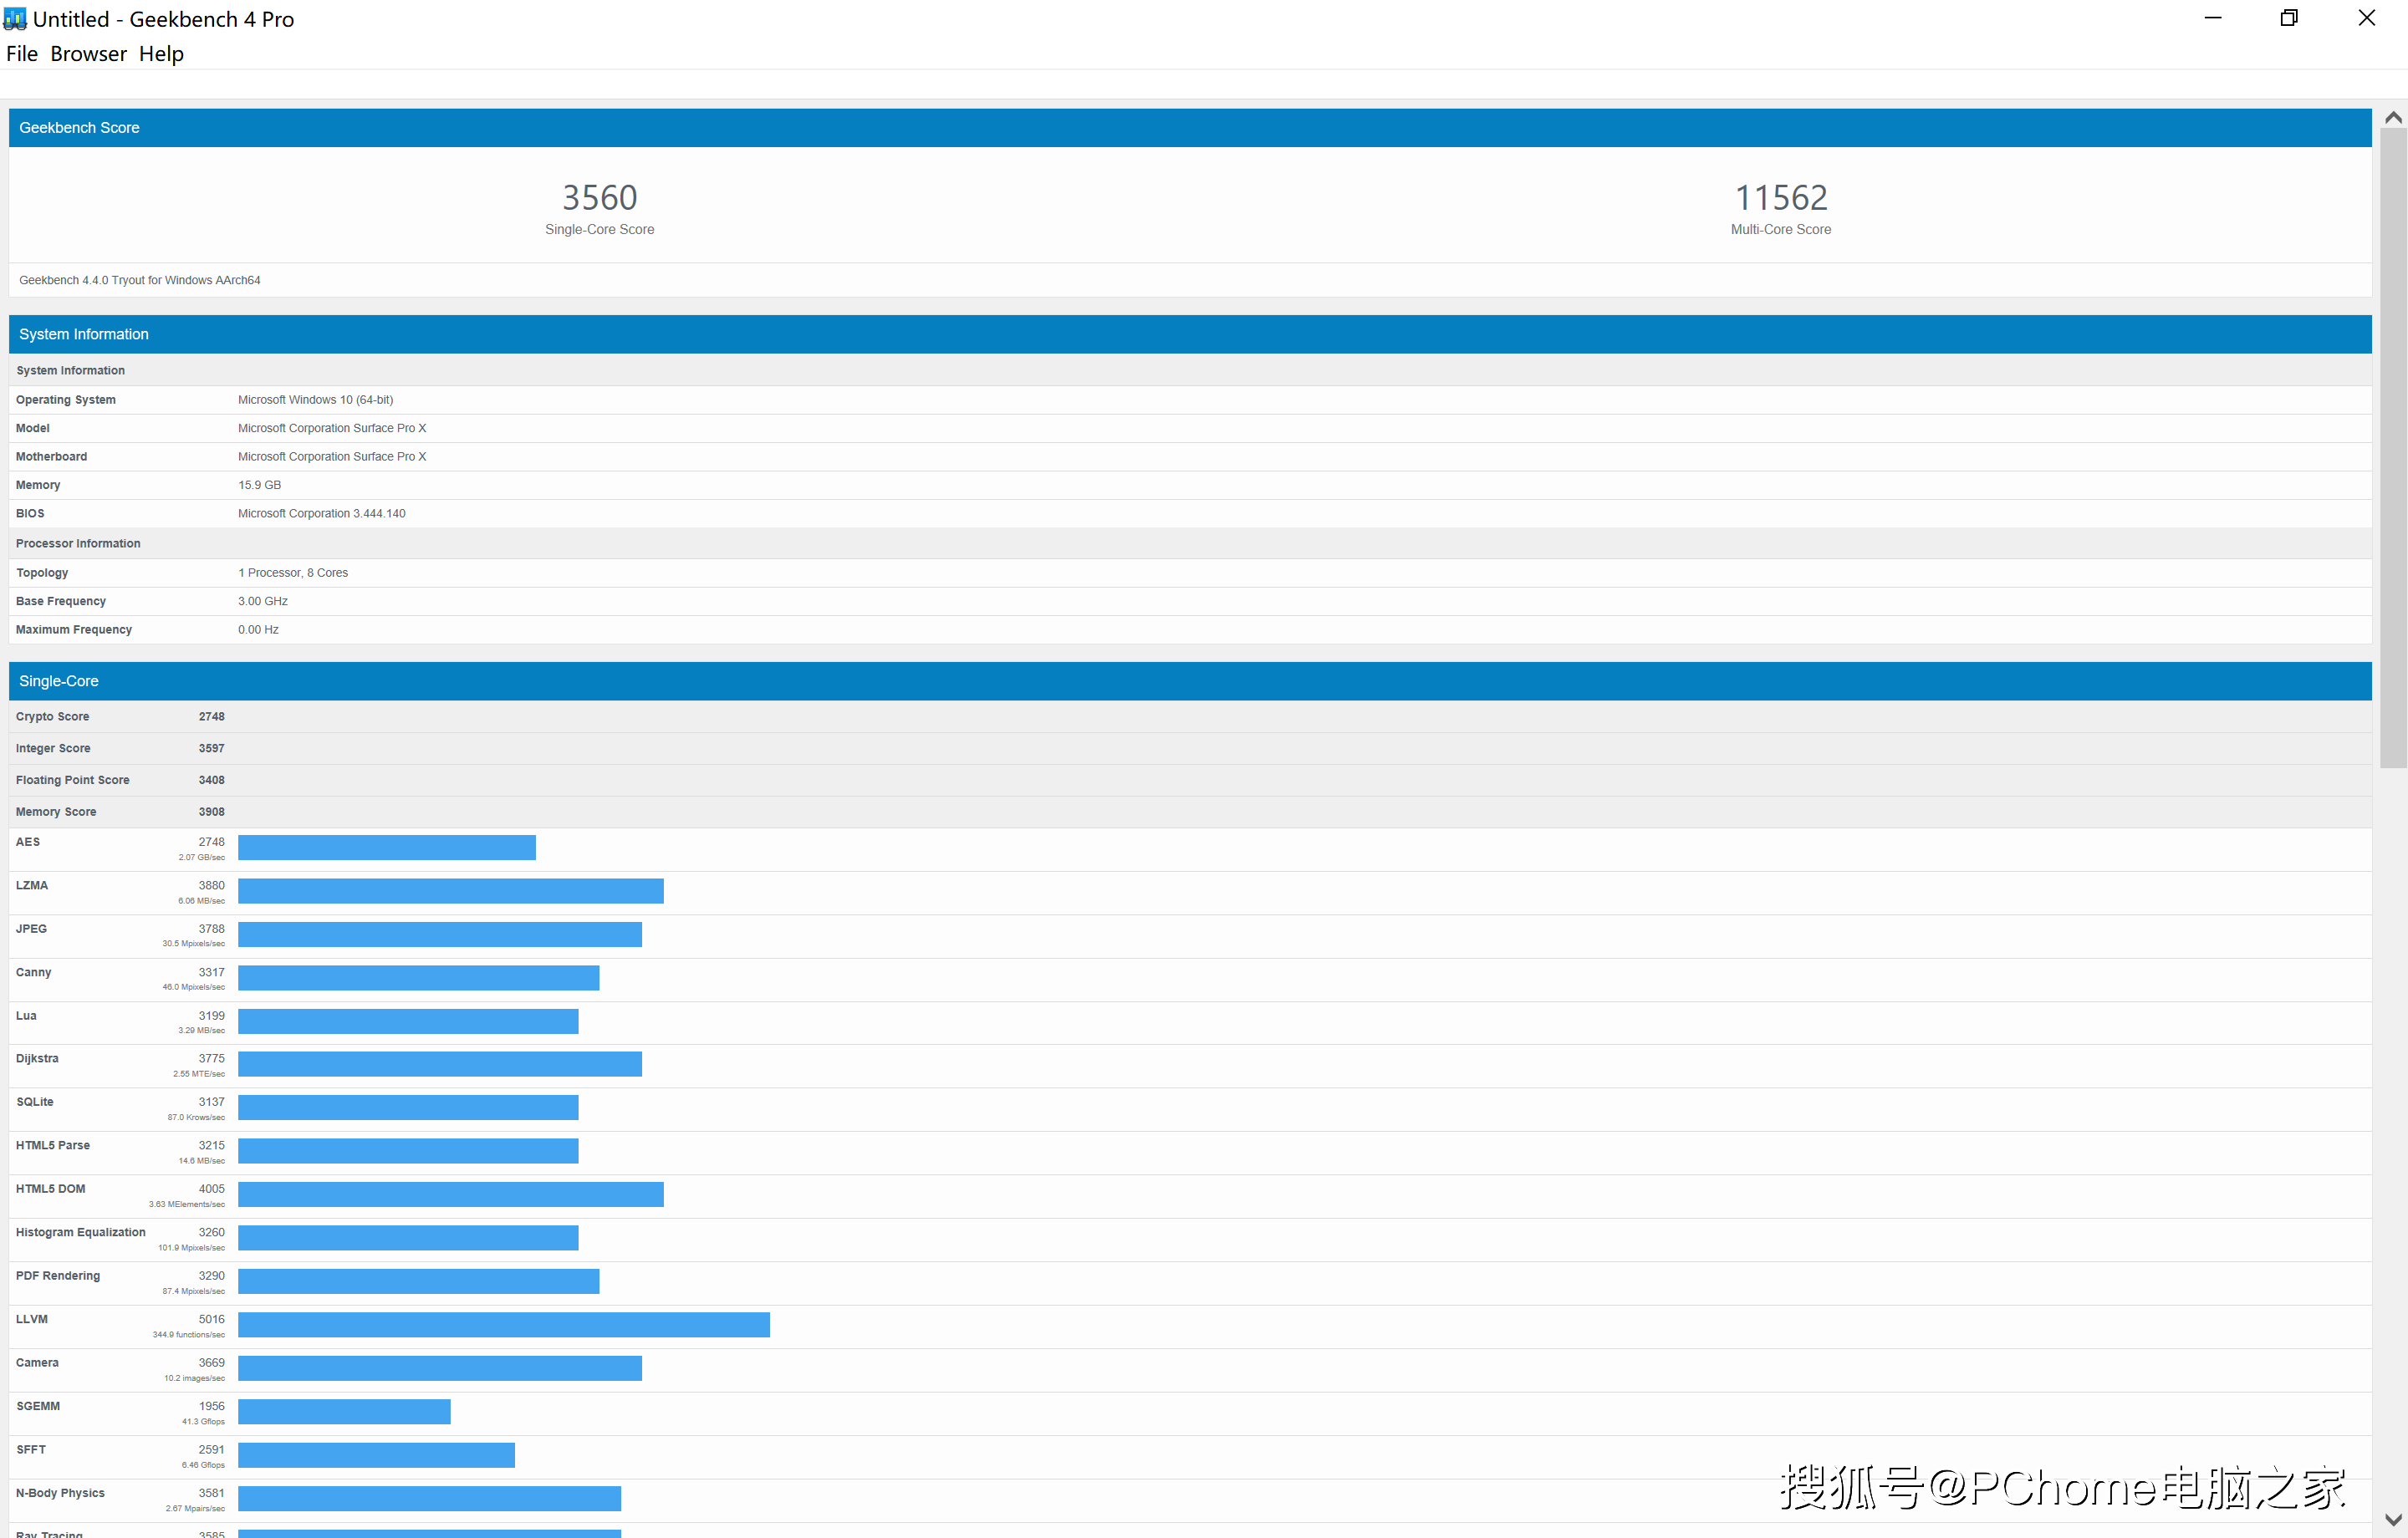Click the AES result bar
2408x1538 pixels.
[387, 848]
